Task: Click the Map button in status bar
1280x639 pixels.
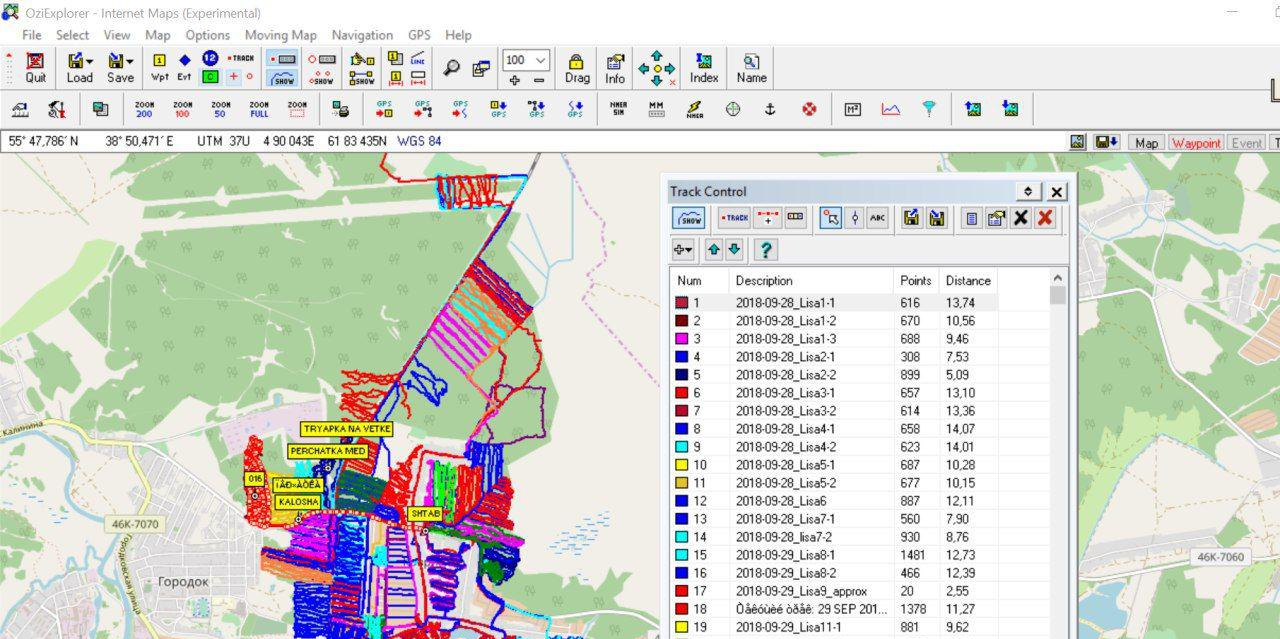Action: [x=1146, y=143]
